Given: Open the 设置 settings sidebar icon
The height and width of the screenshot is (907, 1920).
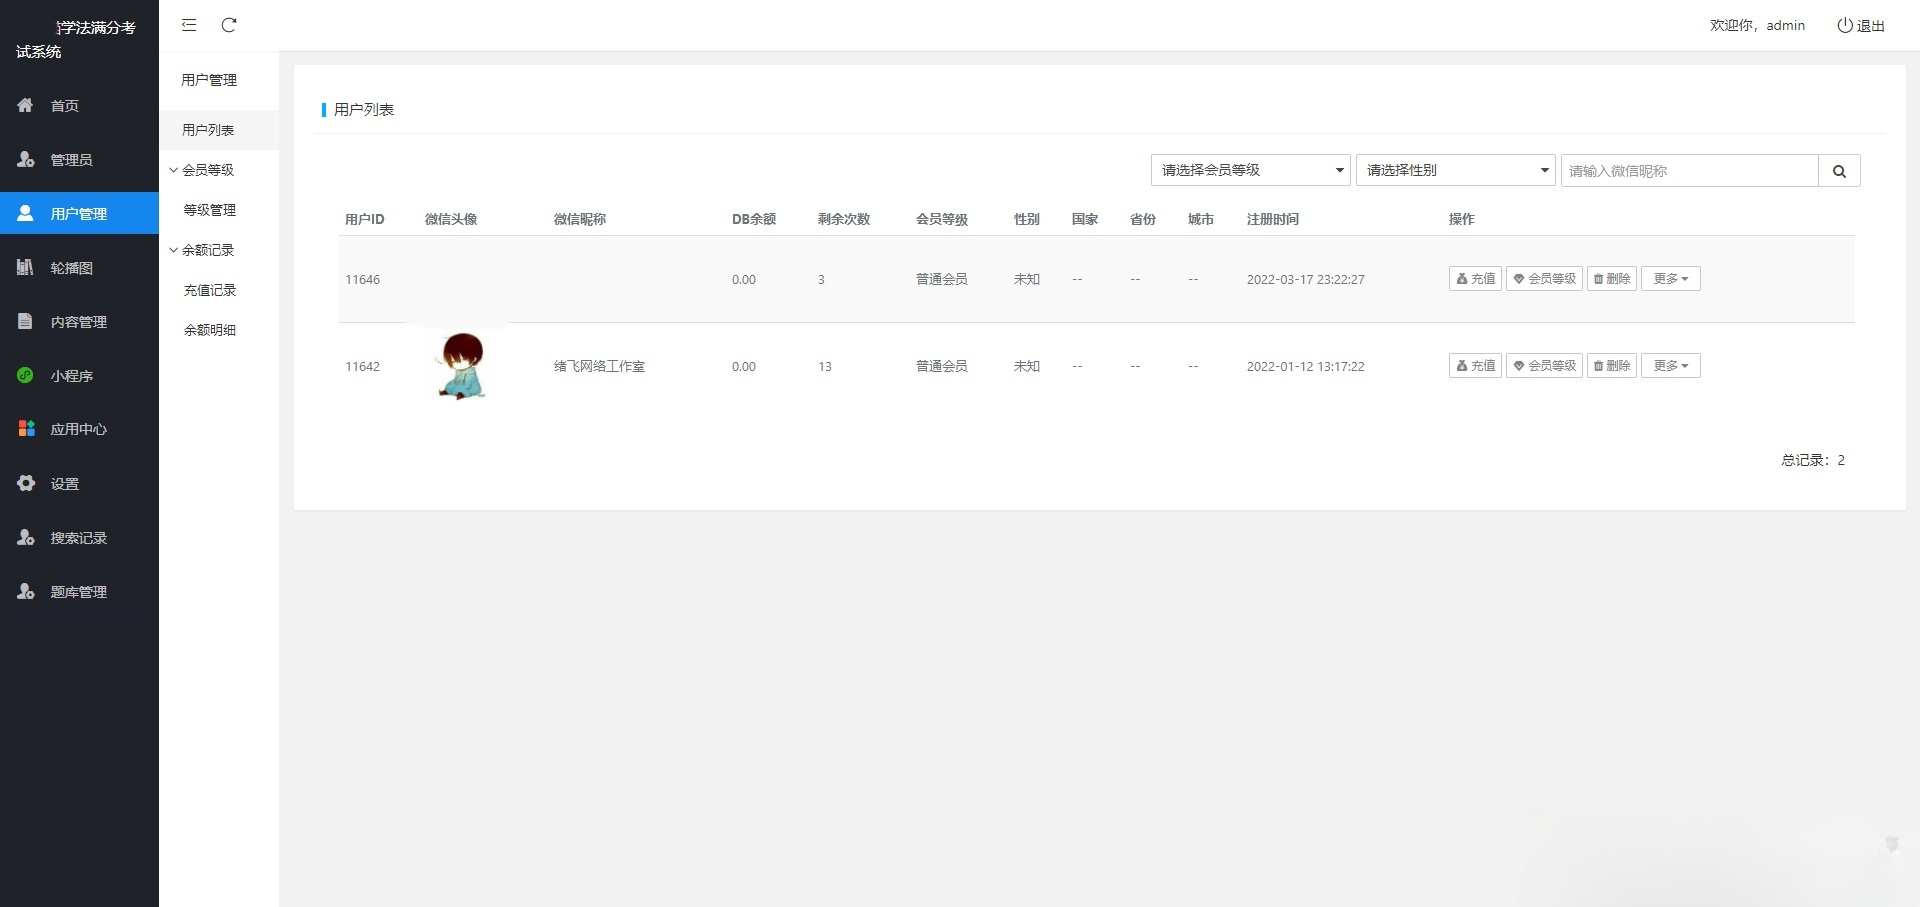Looking at the screenshot, I should [25, 482].
